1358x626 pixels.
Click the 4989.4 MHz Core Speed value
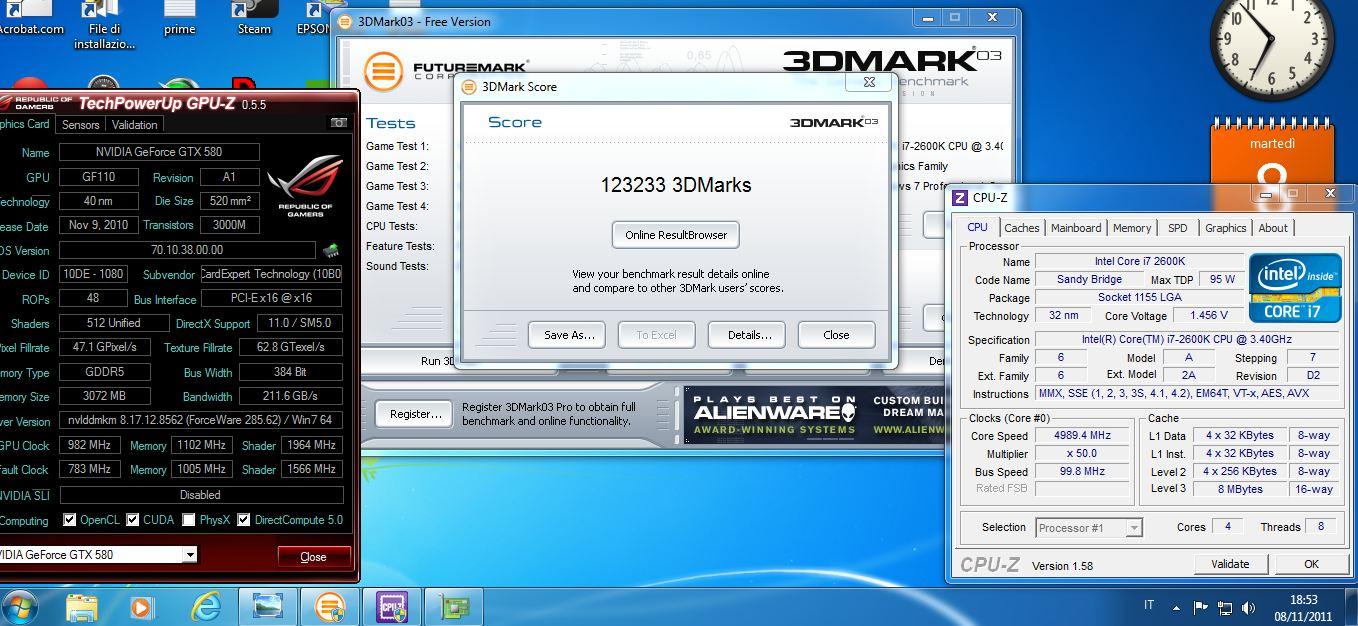(x=1081, y=436)
